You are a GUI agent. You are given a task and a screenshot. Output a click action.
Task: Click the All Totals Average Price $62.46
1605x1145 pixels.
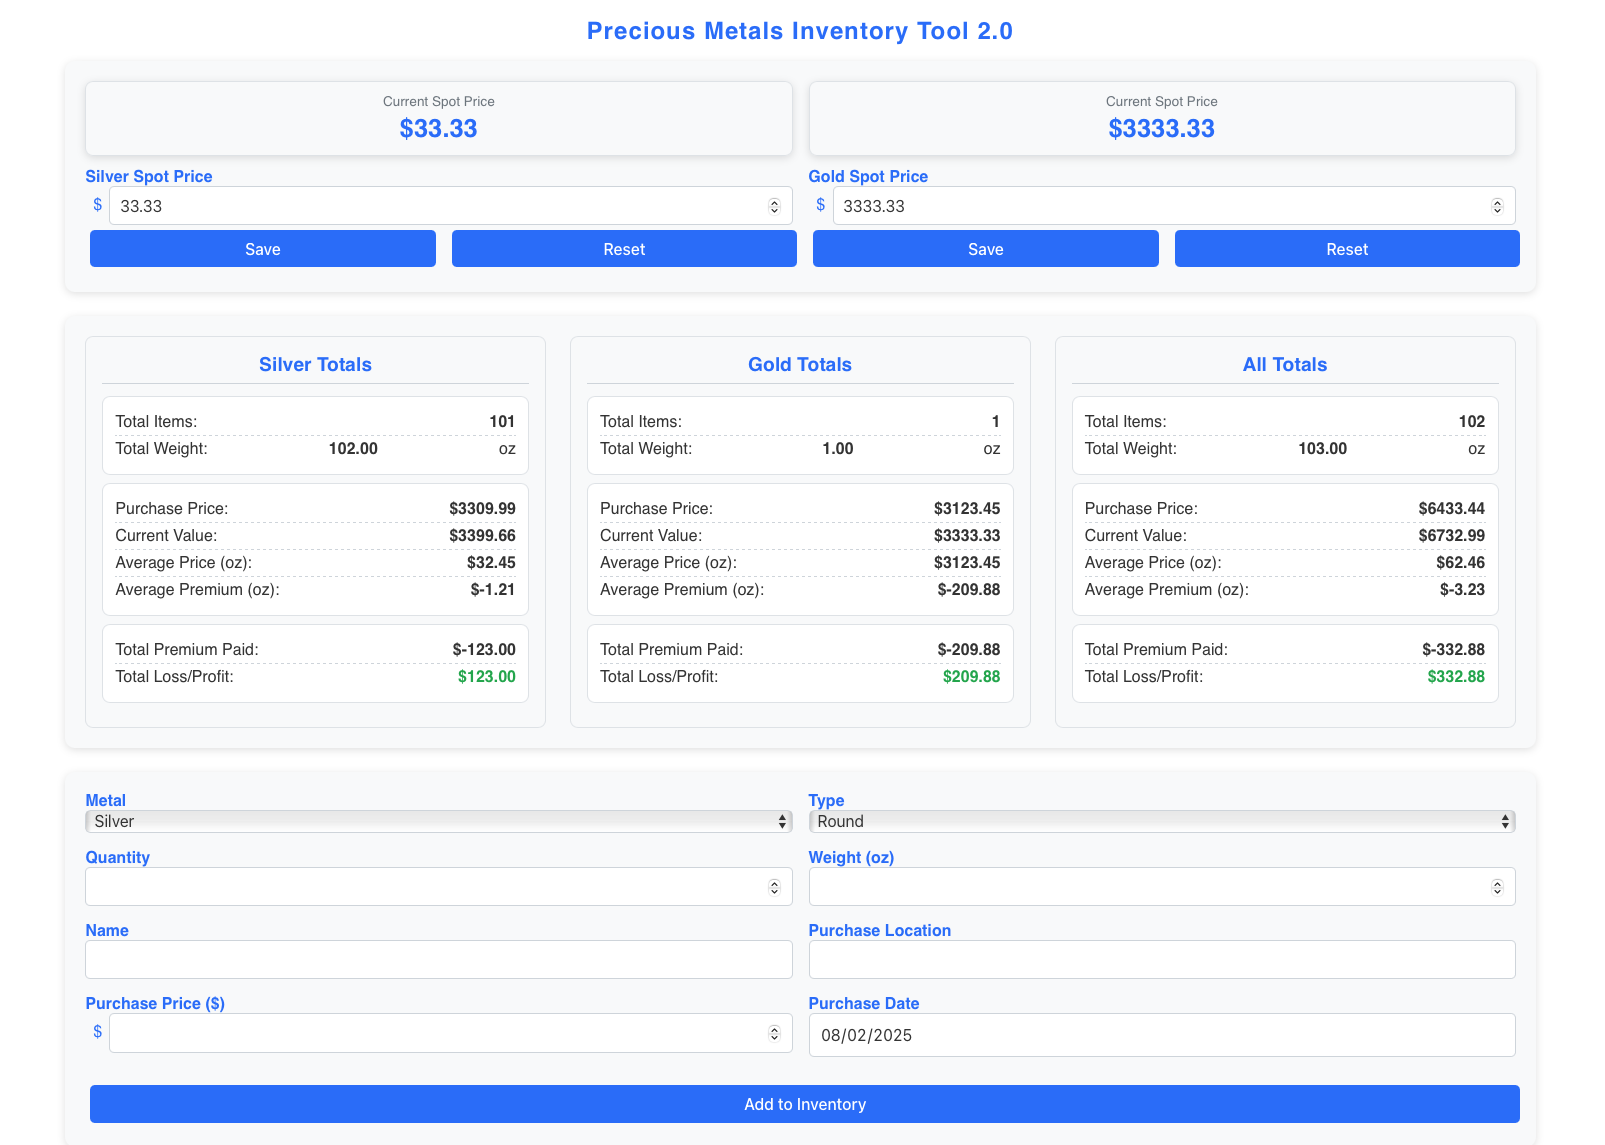pos(1460,563)
